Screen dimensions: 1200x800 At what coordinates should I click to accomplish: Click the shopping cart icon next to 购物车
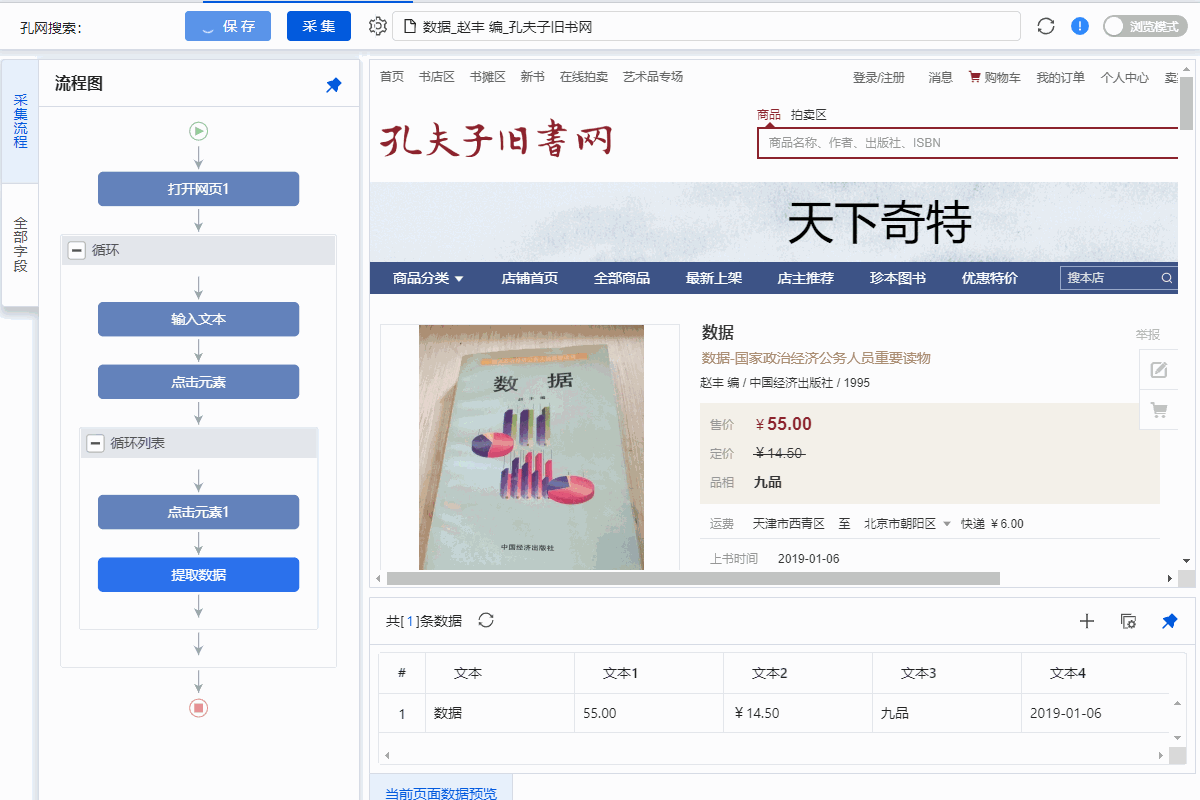pyautogui.click(x=975, y=77)
